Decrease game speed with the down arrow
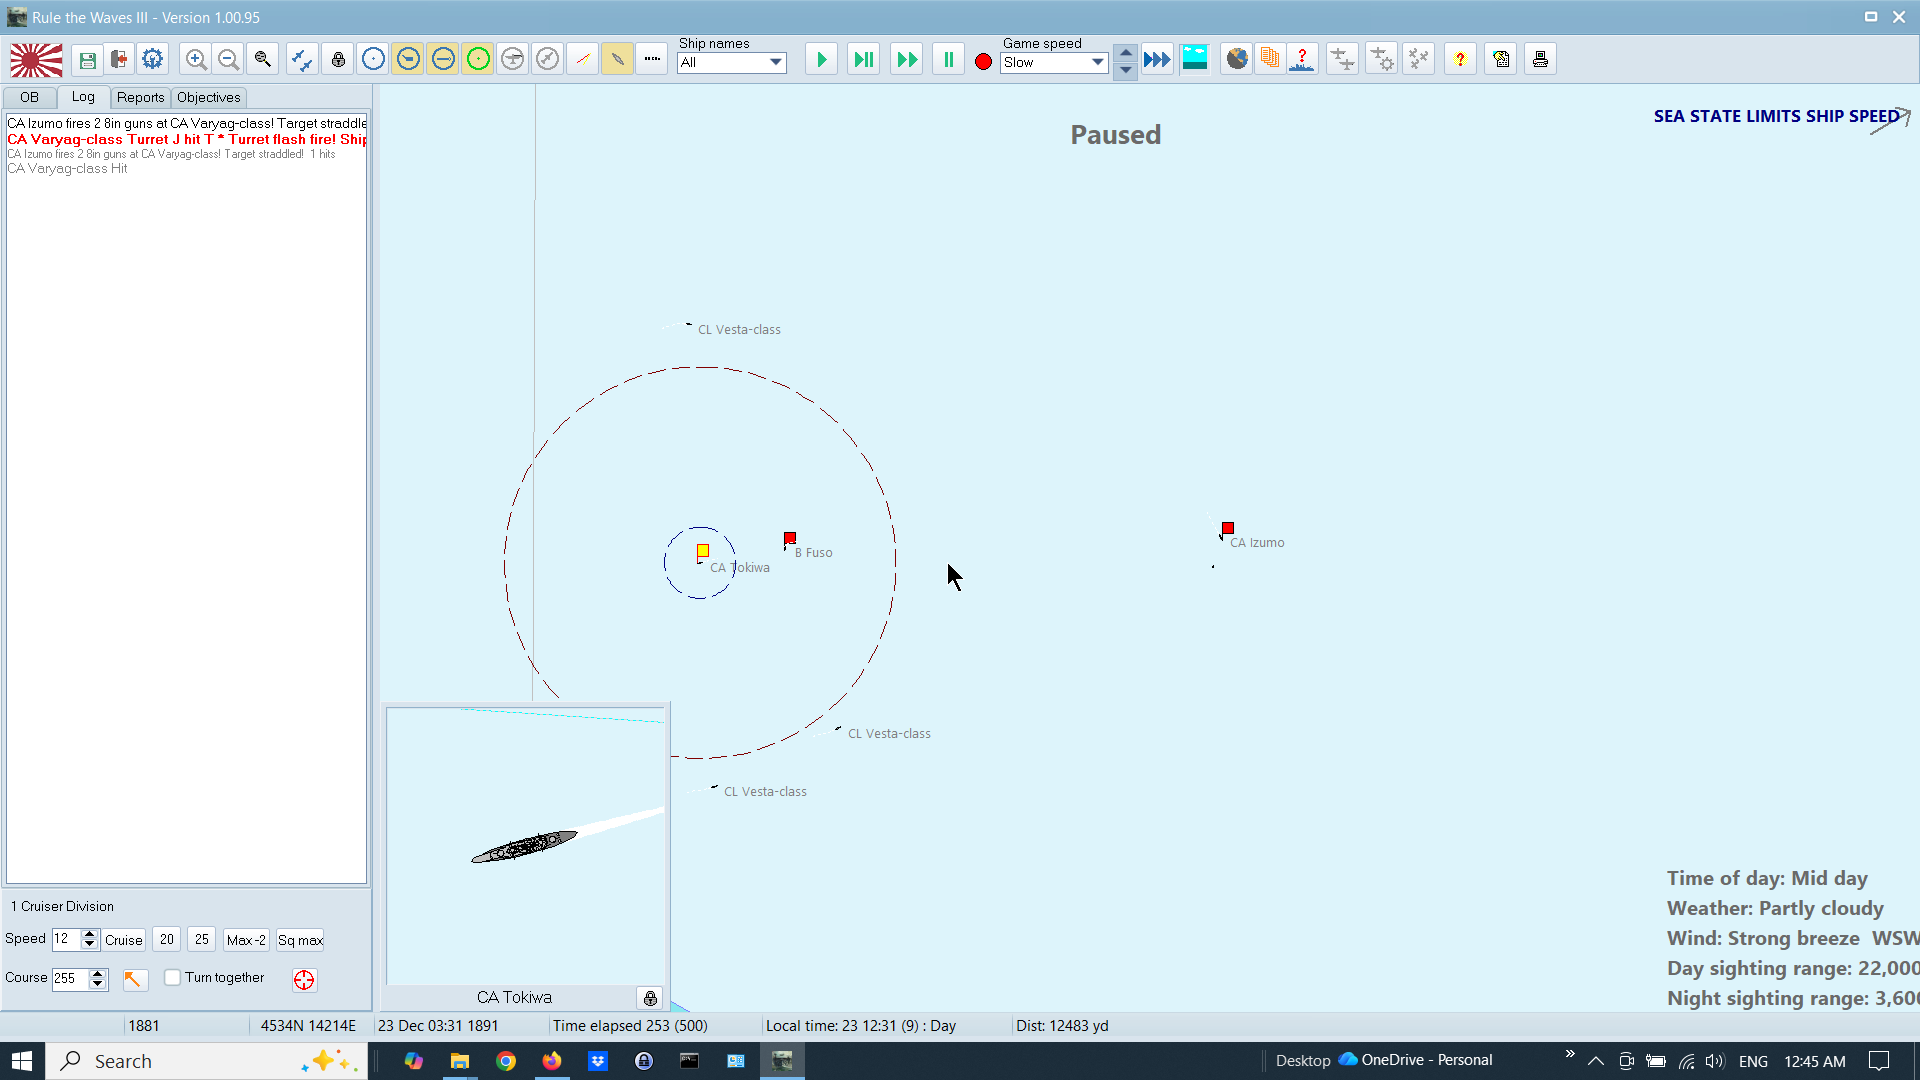The image size is (1920, 1080). pos(1126,70)
